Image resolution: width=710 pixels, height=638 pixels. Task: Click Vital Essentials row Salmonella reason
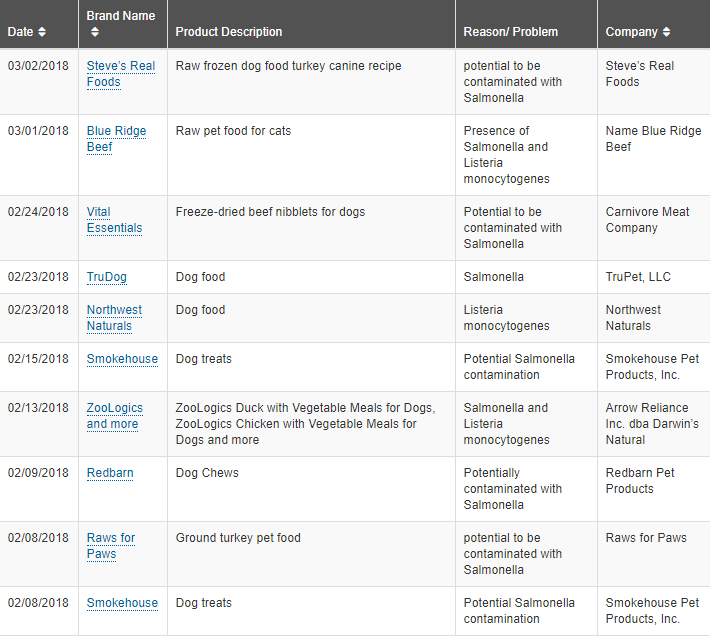tap(513, 228)
